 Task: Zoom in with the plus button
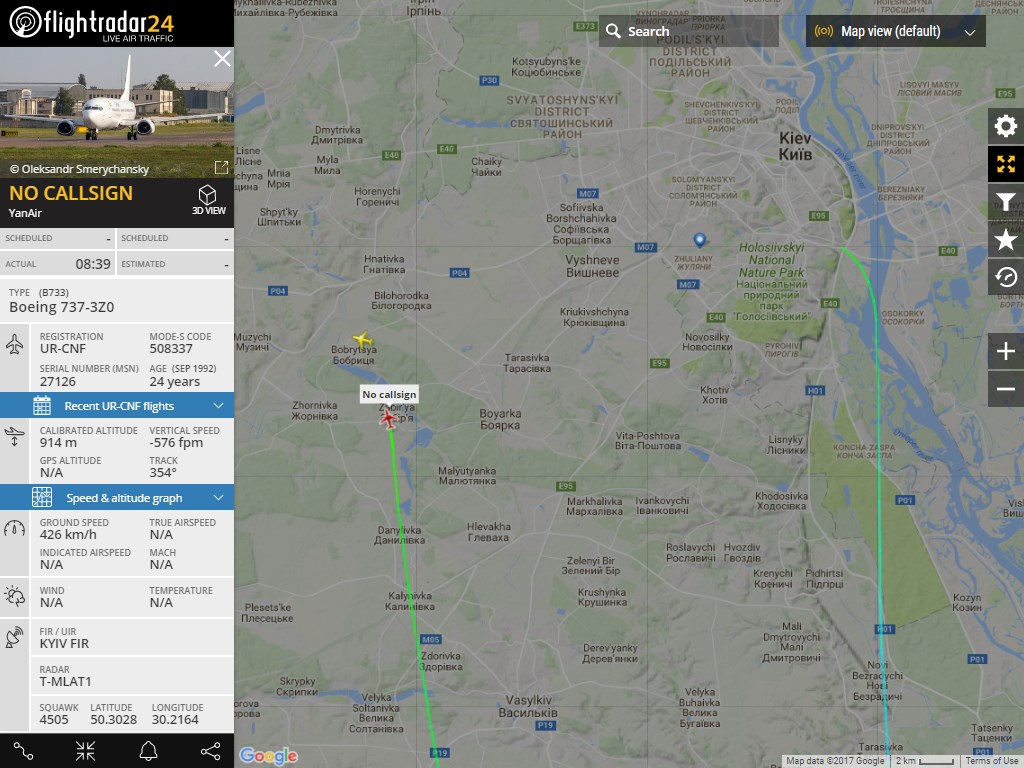[1006, 351]
